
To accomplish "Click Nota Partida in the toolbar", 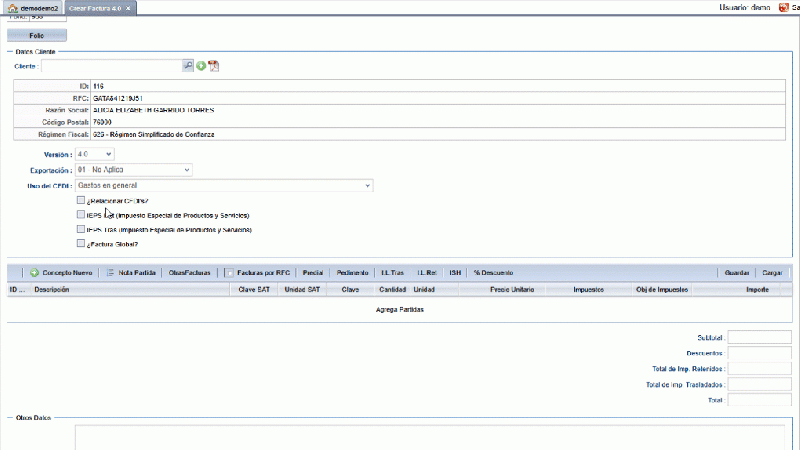I will (x=131, y=272).
